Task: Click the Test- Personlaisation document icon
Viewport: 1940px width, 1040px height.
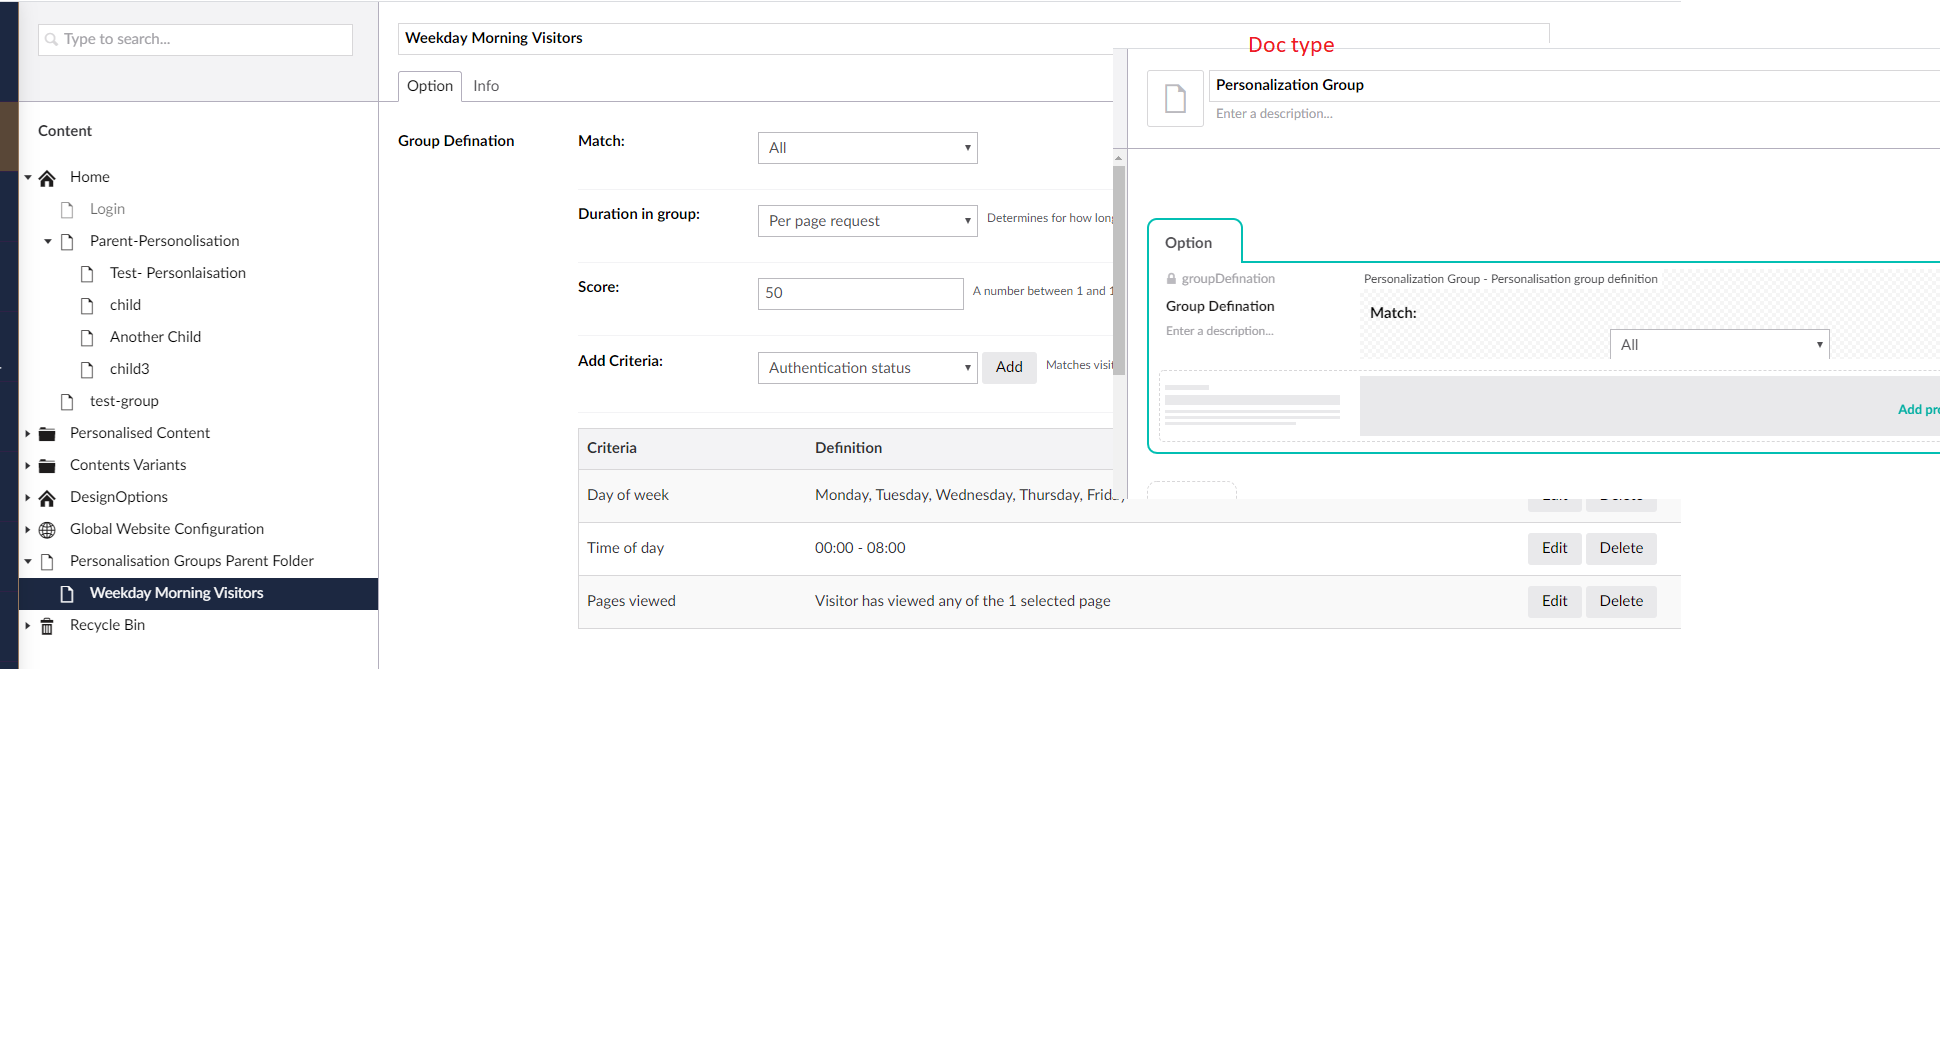Action: 87,274
